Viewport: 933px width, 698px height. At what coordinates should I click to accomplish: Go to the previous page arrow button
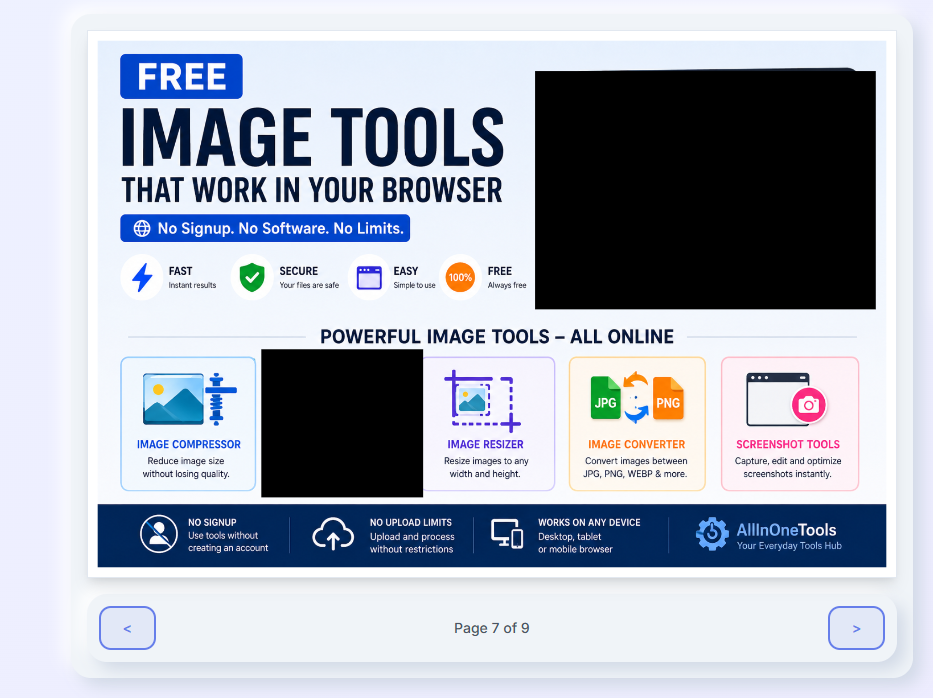point(127,628)
